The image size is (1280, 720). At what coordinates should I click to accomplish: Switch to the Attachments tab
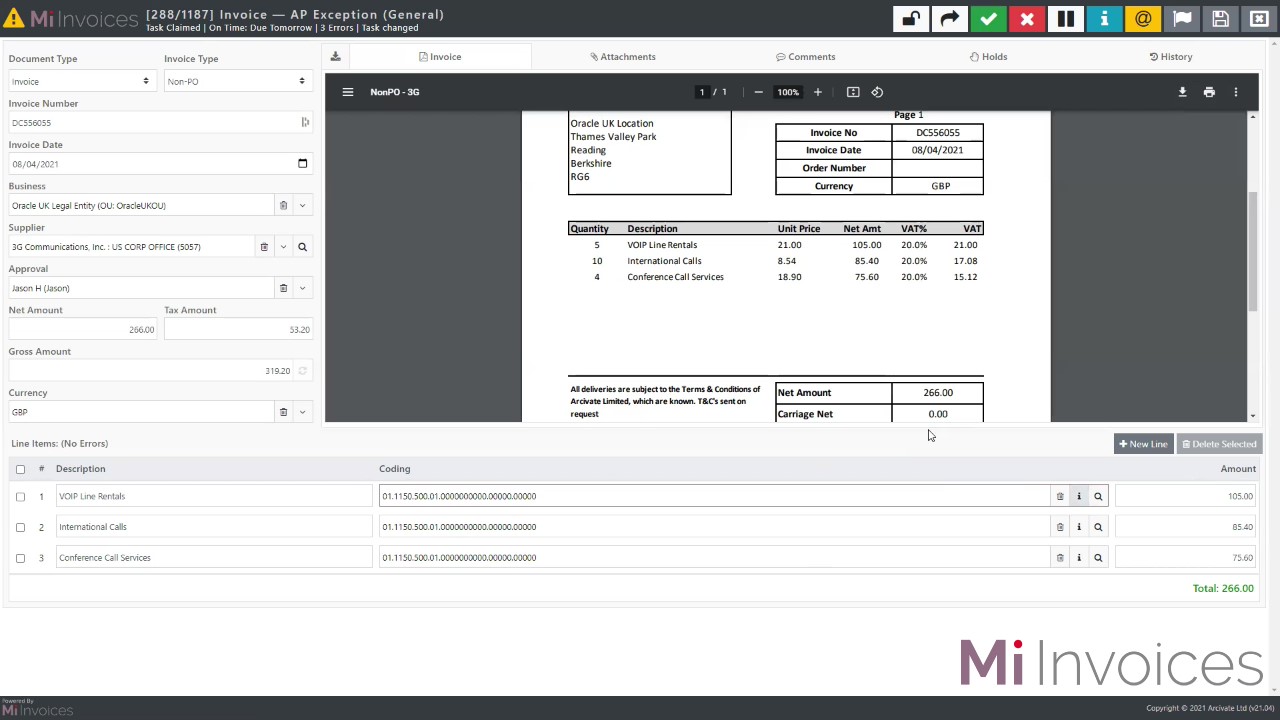(627, 56)
